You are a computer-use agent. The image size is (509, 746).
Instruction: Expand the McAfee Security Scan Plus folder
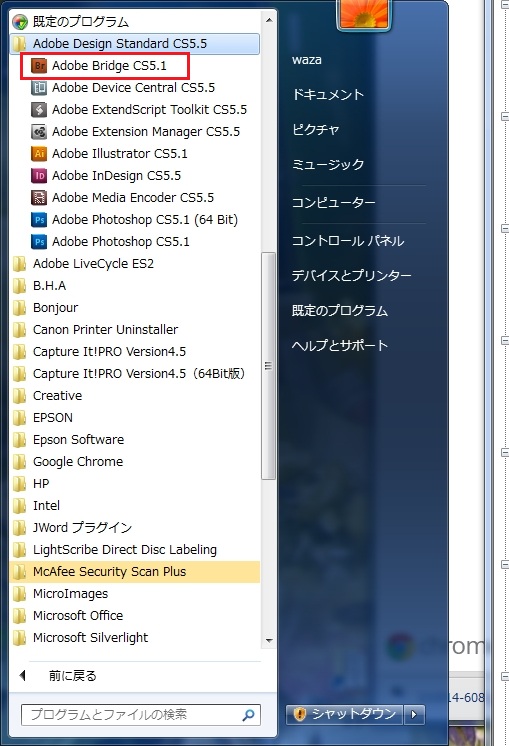135,571
